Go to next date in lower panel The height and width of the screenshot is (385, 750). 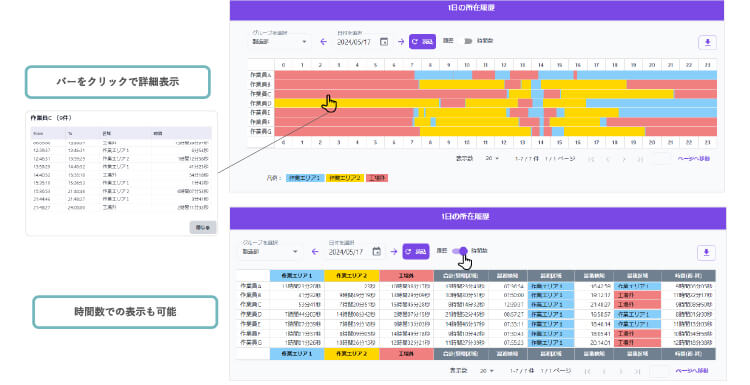click(393, 251)
